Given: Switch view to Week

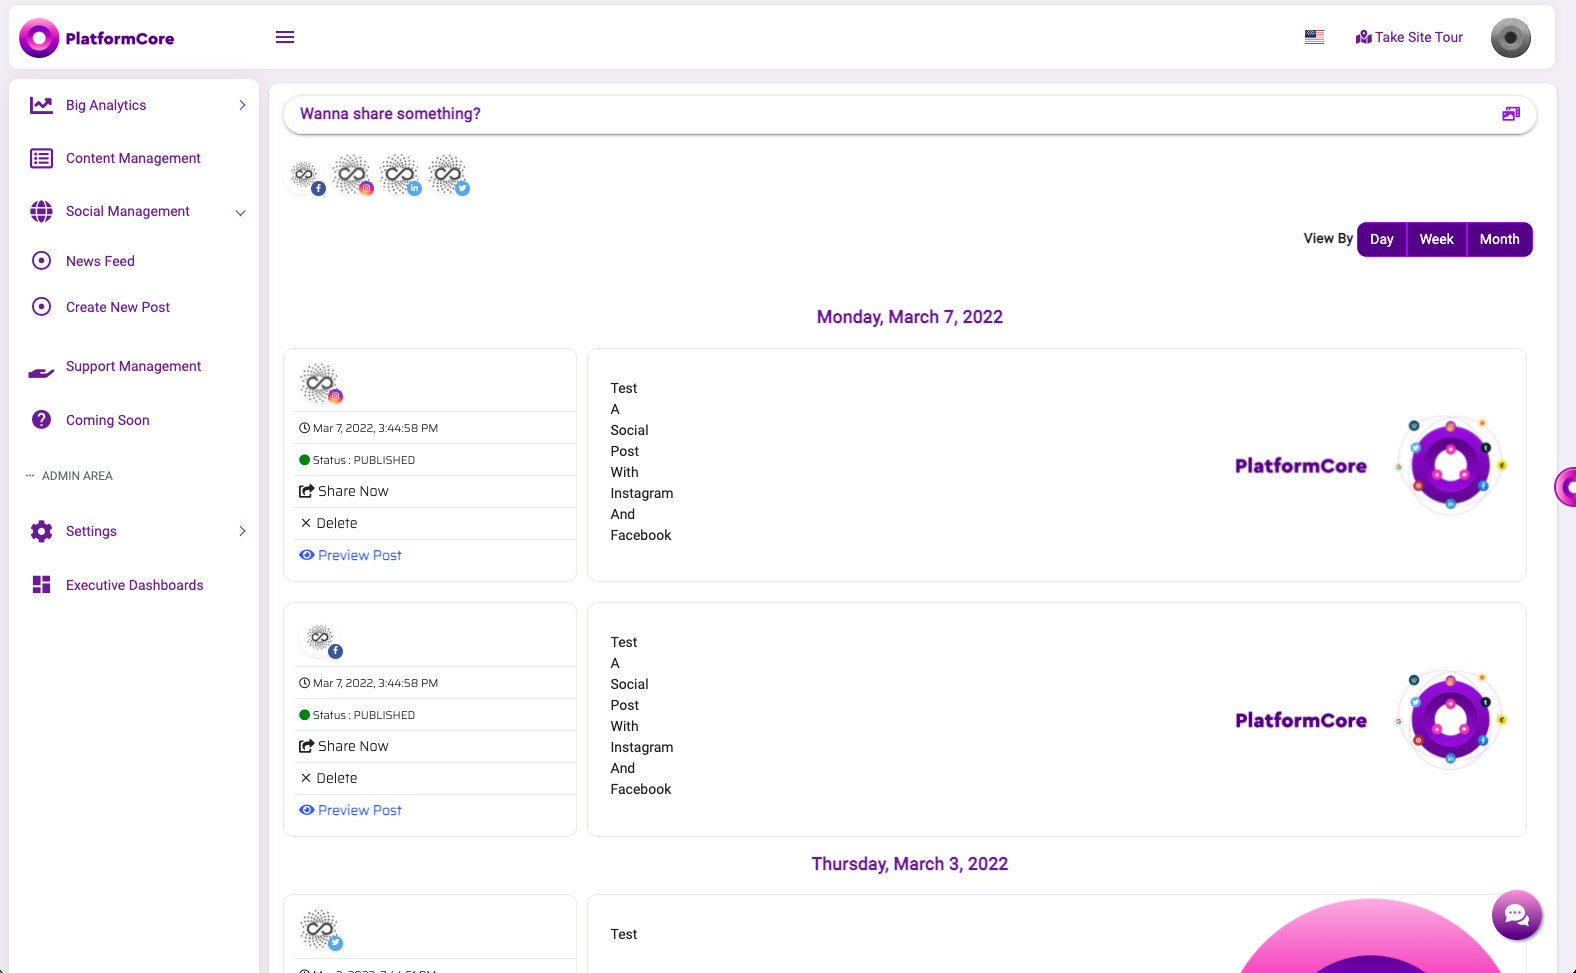Looking at the screenshot, I should click(1436, 239).
